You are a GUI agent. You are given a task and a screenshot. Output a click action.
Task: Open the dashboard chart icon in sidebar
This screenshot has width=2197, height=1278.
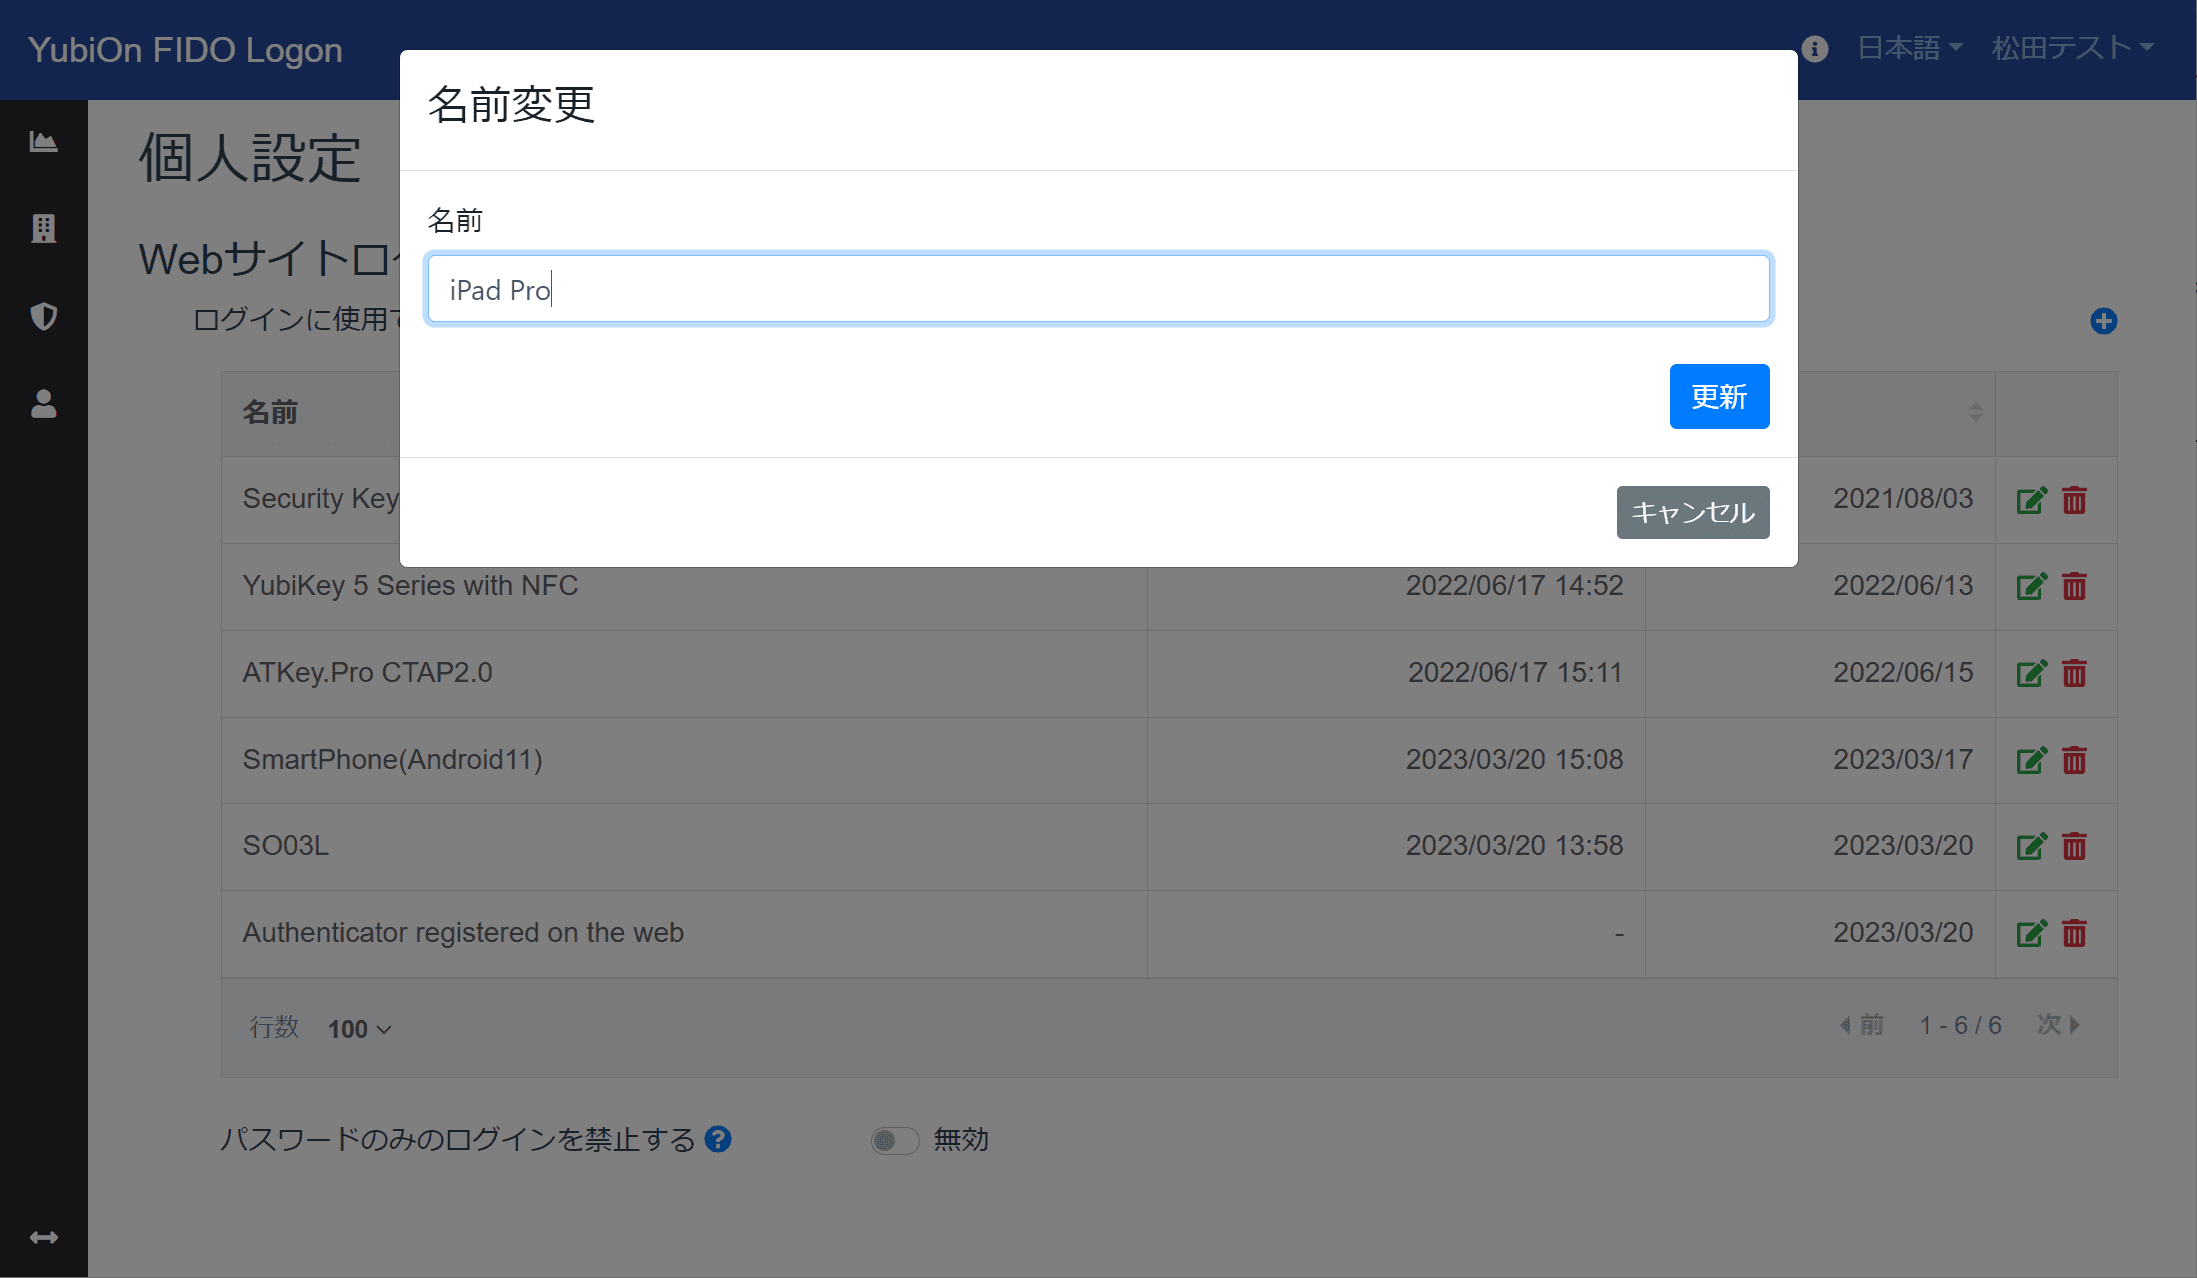coord(43,142)
